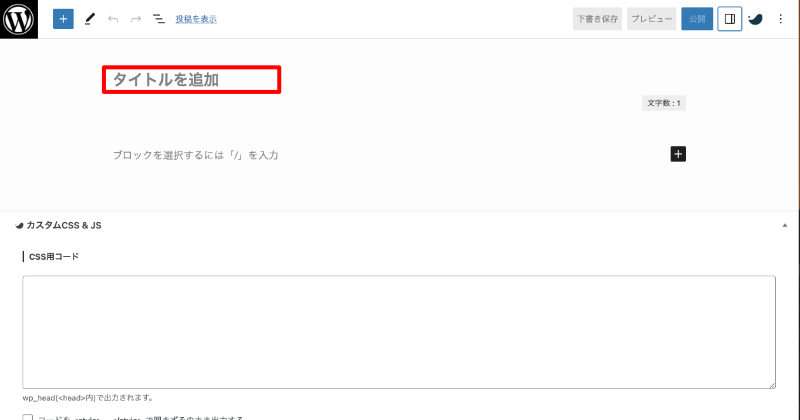Screen dimensions: 800x420
Task: Open the プレビュー preview button
Action: coord(652,19)
